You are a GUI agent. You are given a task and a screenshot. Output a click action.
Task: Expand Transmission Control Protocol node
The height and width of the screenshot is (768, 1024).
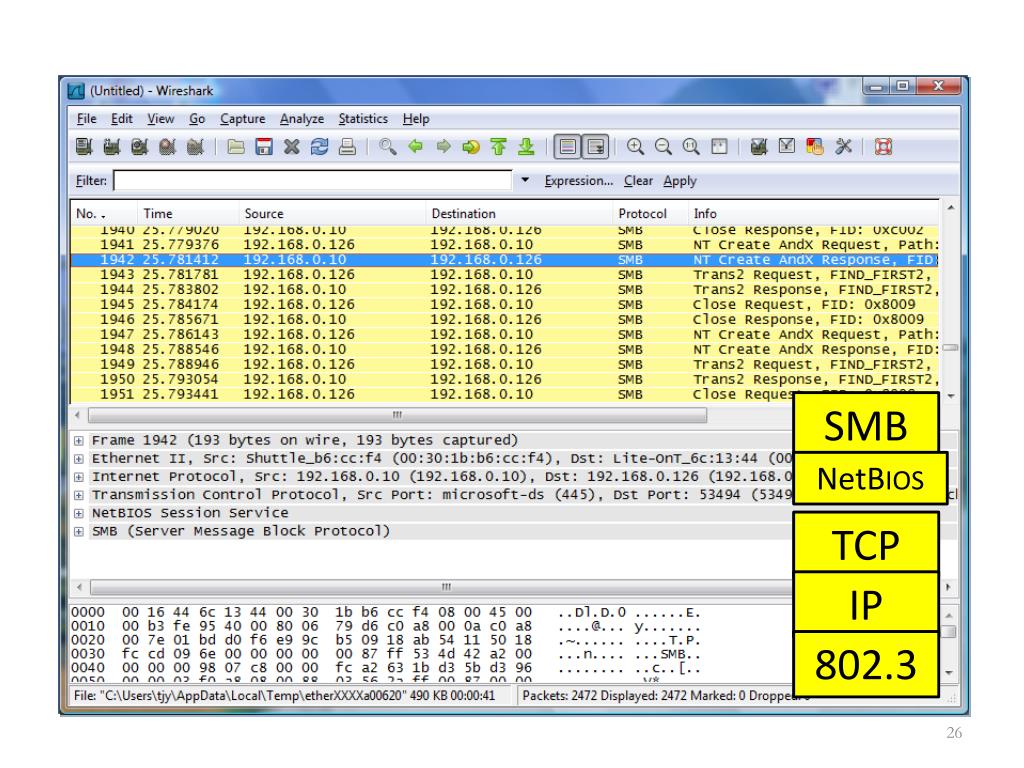point(79,495)
